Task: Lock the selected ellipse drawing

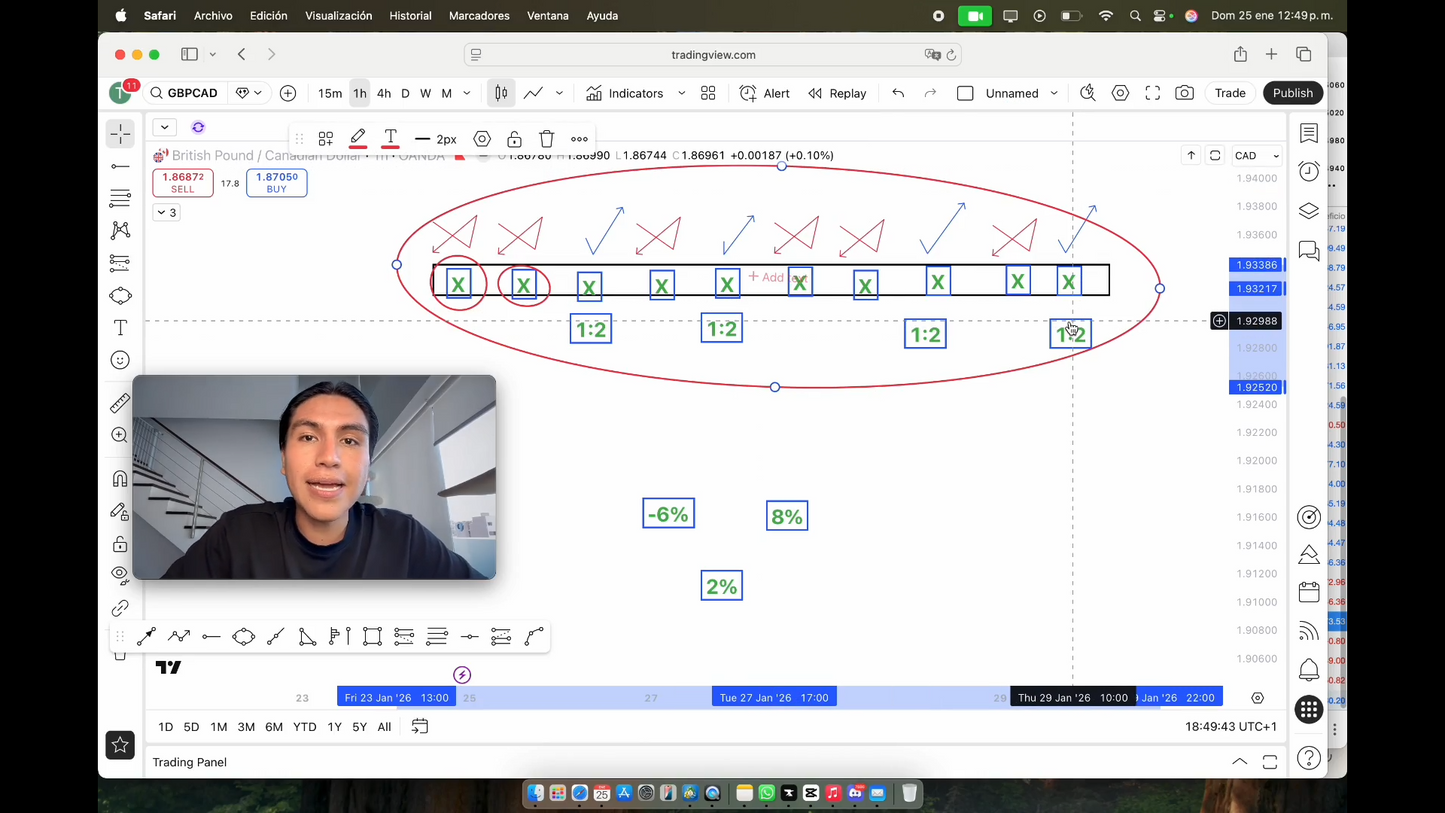Action: [514, 139]
